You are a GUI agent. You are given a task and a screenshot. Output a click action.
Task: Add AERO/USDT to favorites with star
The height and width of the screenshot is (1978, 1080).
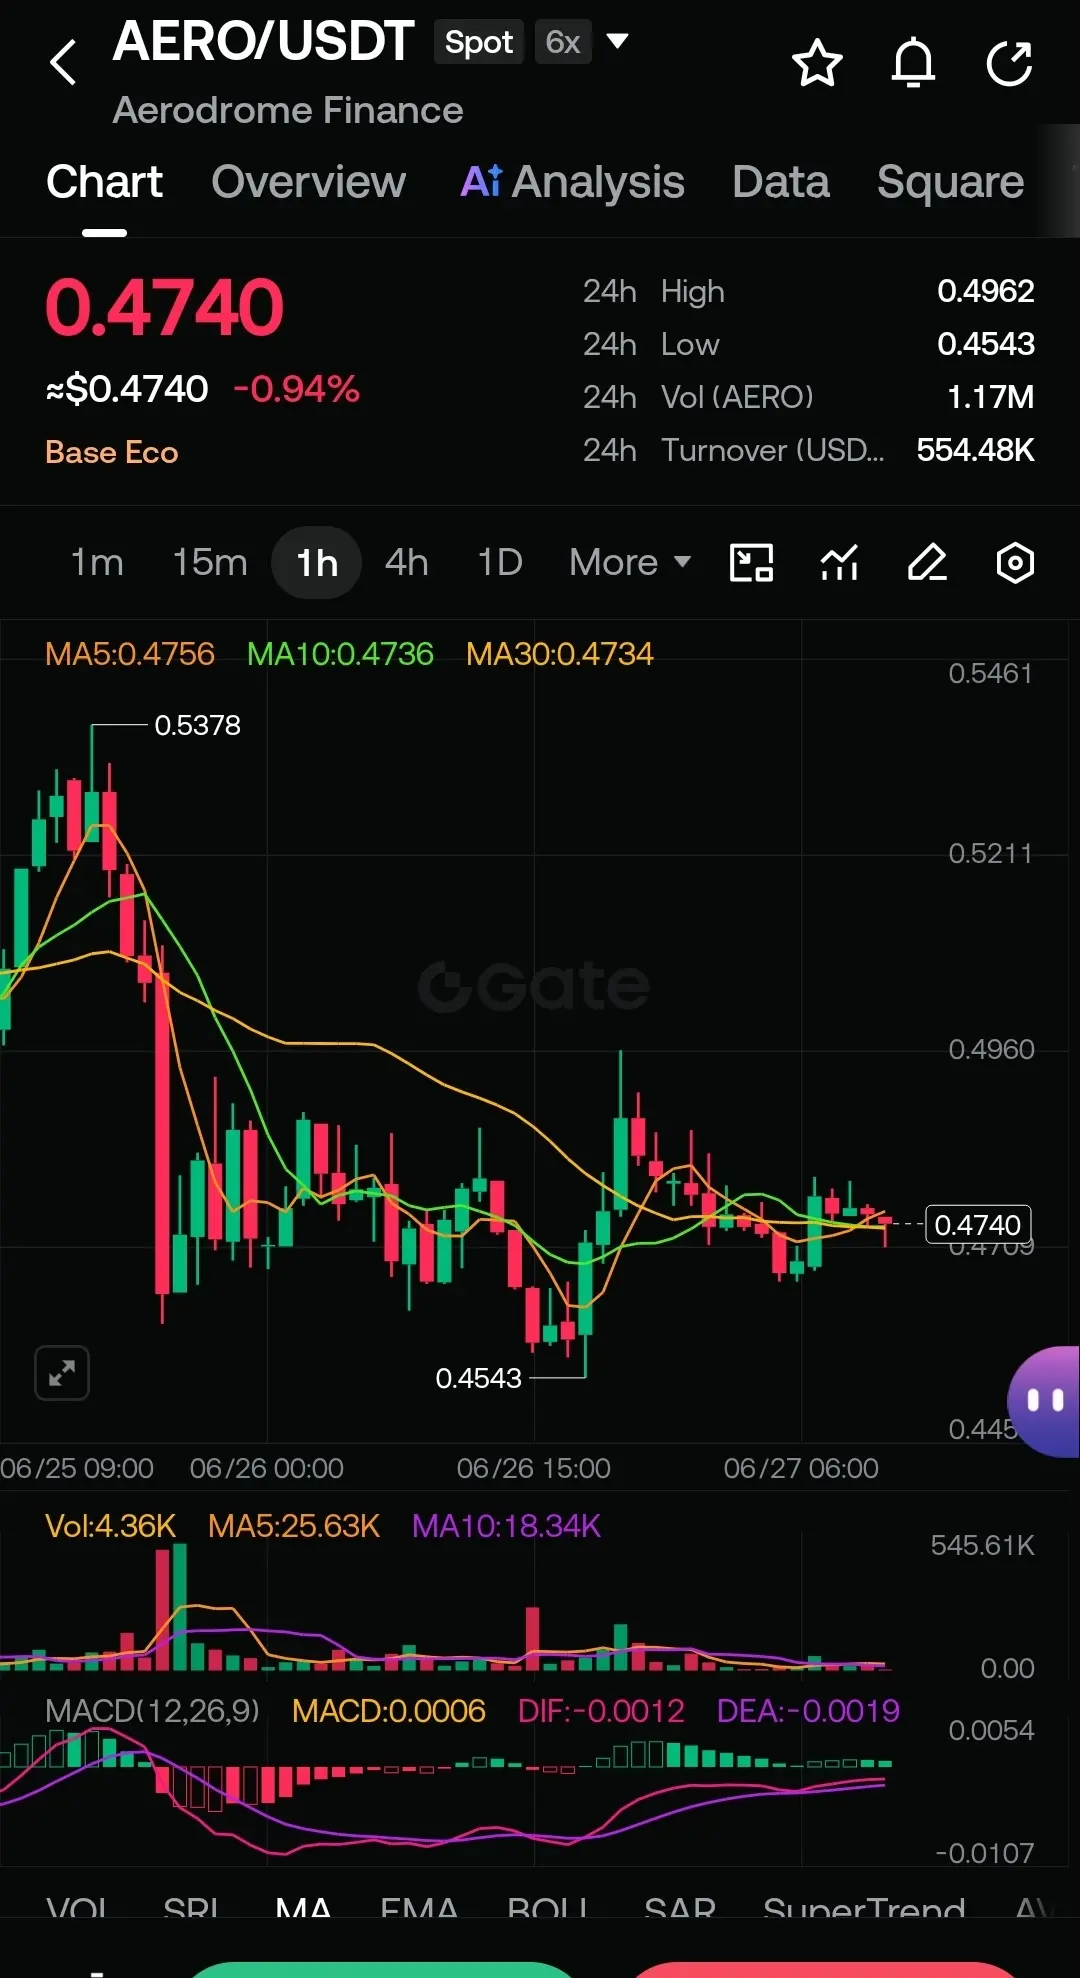click(x=817, y=63)
